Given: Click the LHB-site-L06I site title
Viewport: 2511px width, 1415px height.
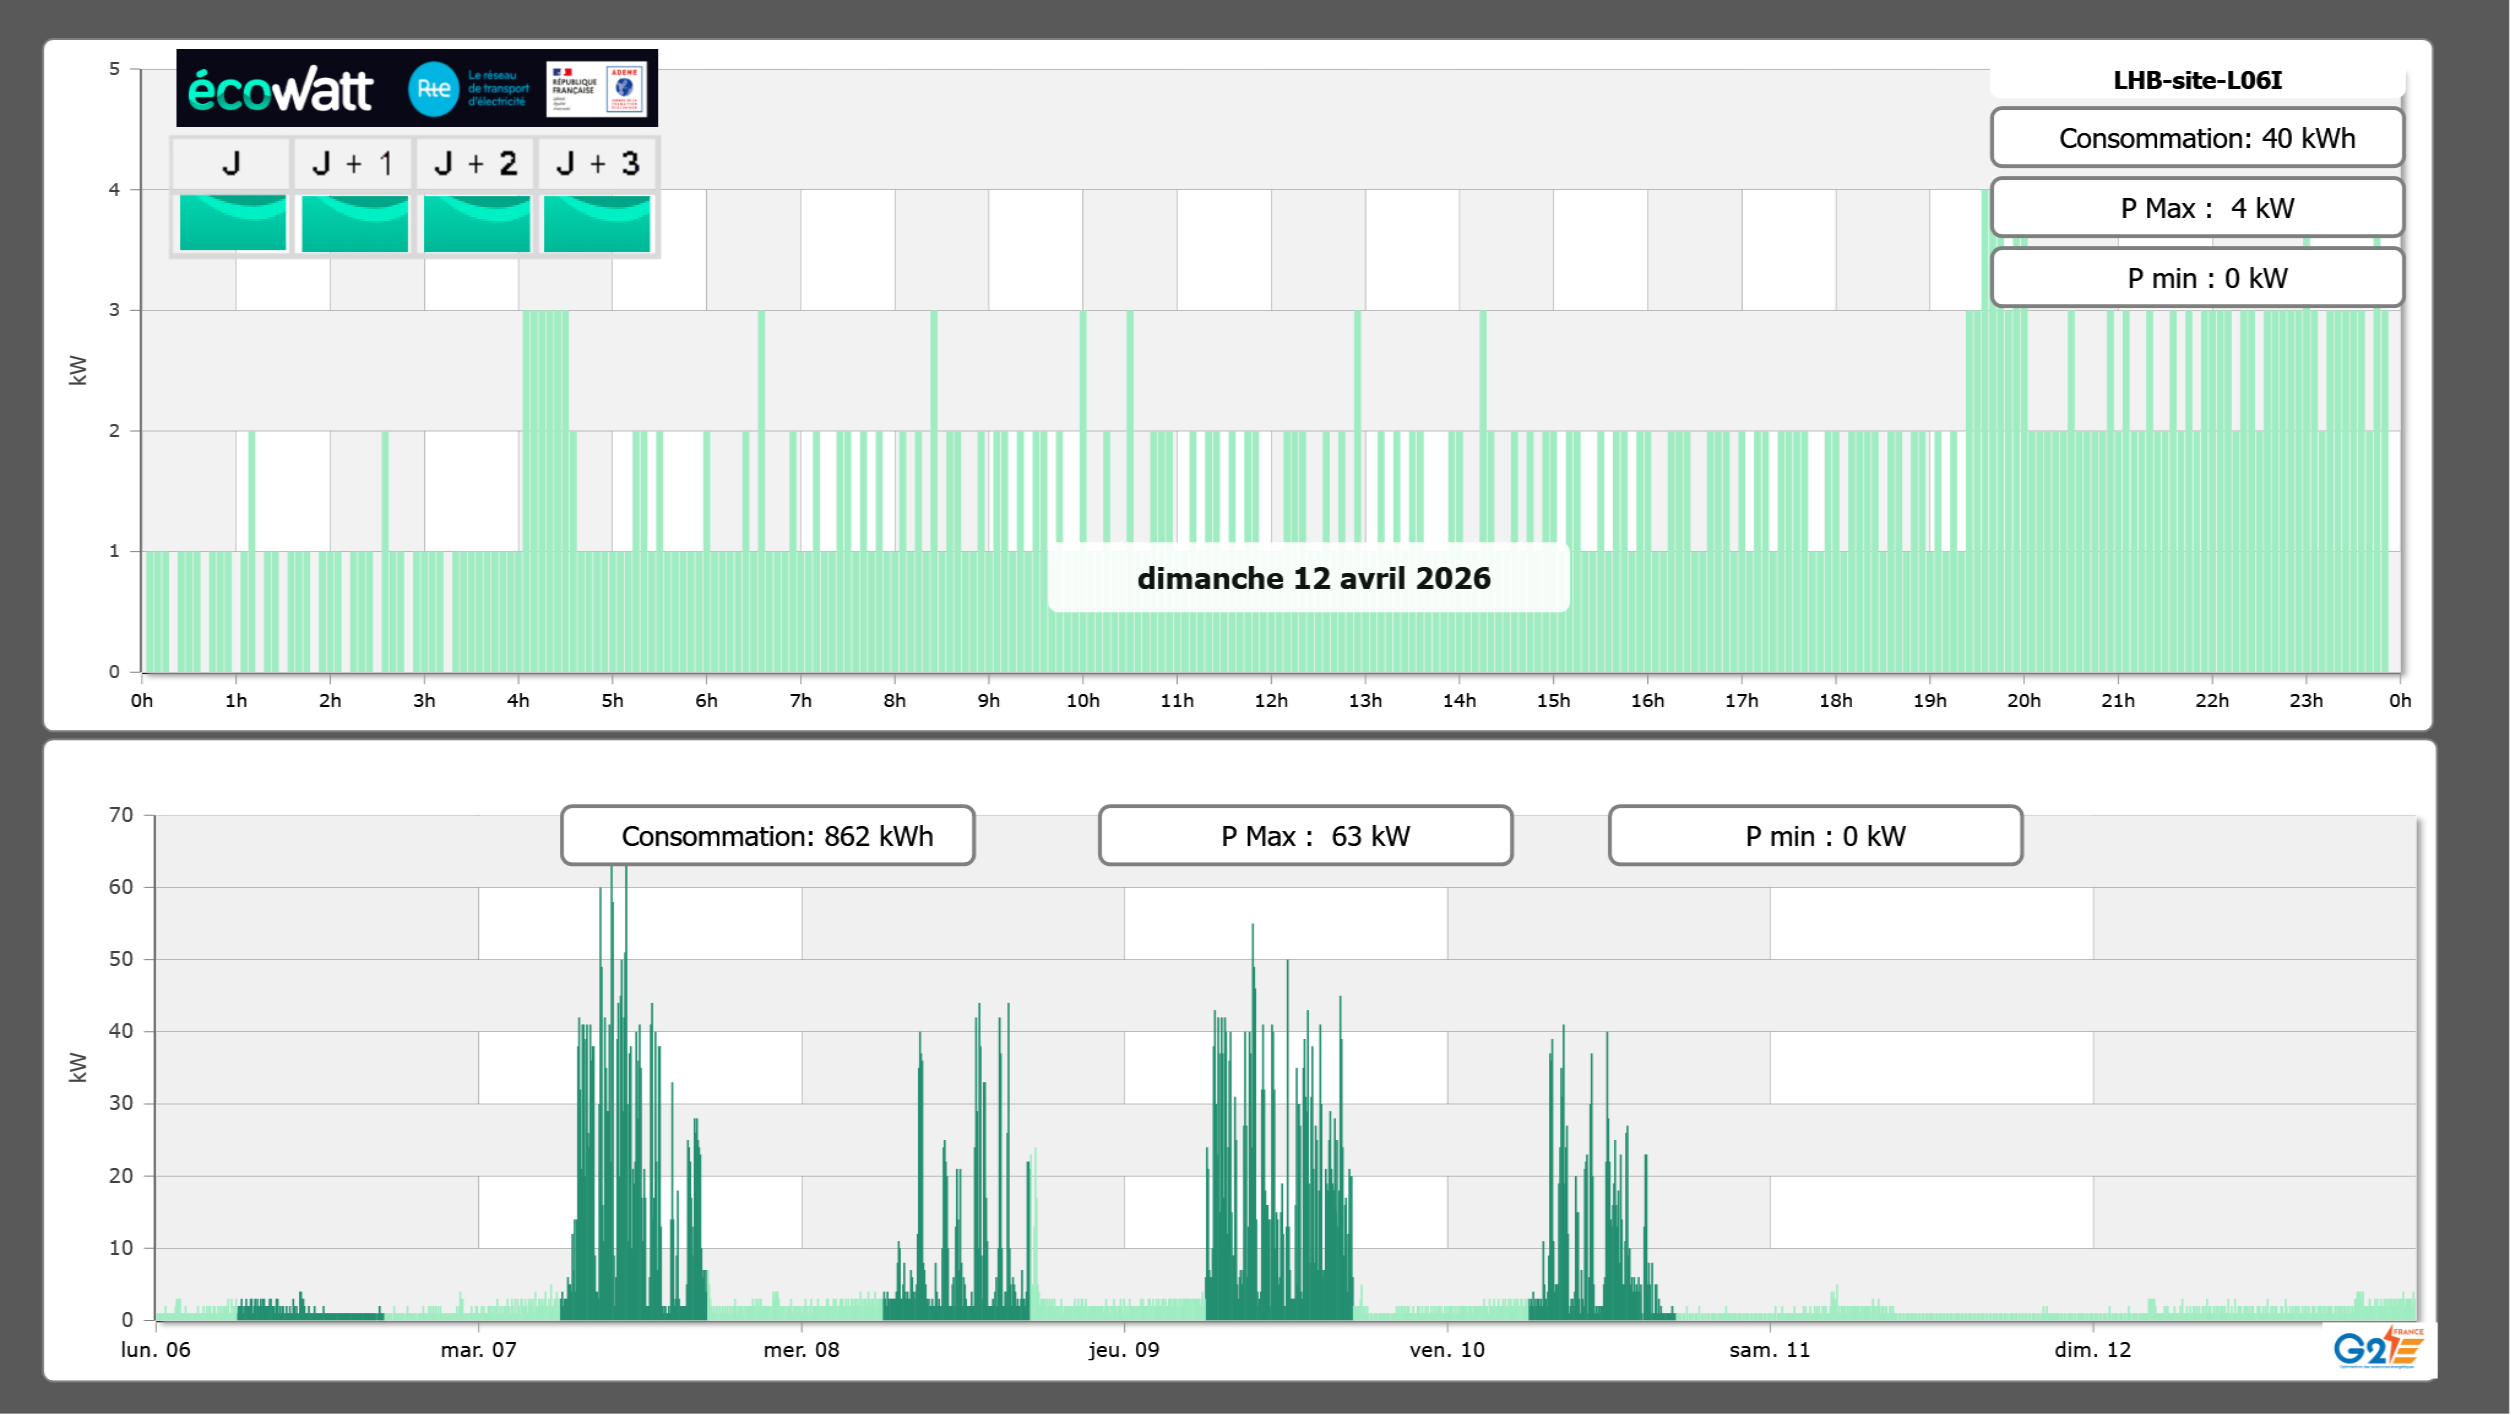Looking at the screenshot, I should tap(2197, 80).
